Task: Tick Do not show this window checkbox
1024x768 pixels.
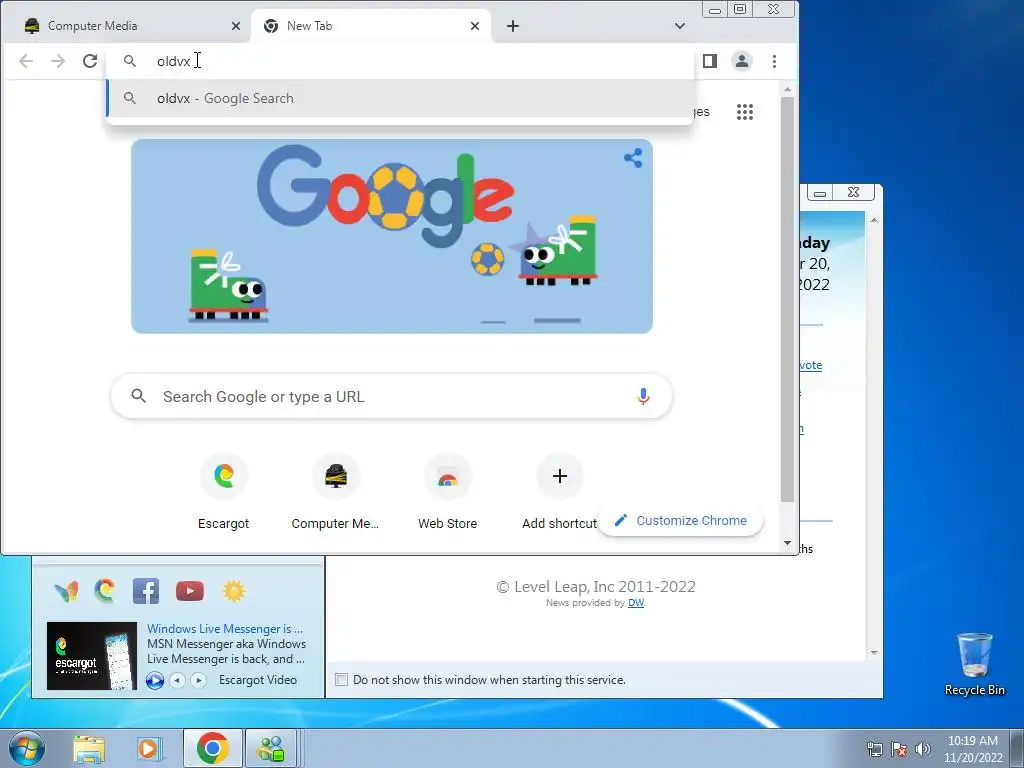Action: (x=341, y=680)
